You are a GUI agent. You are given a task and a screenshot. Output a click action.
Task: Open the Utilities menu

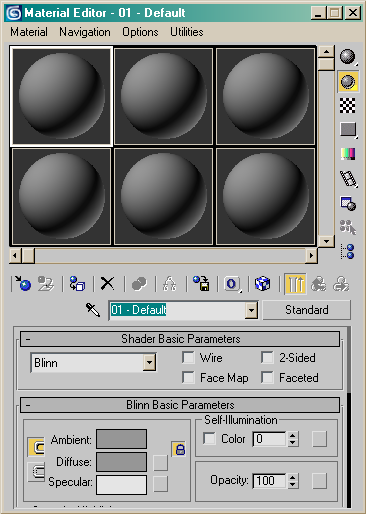(x=187, y=32)
